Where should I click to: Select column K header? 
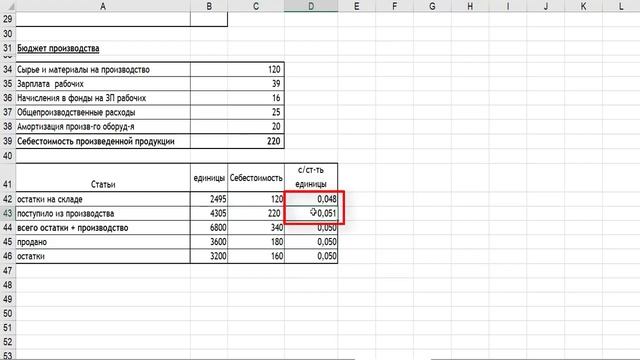[x=583, y=6]
